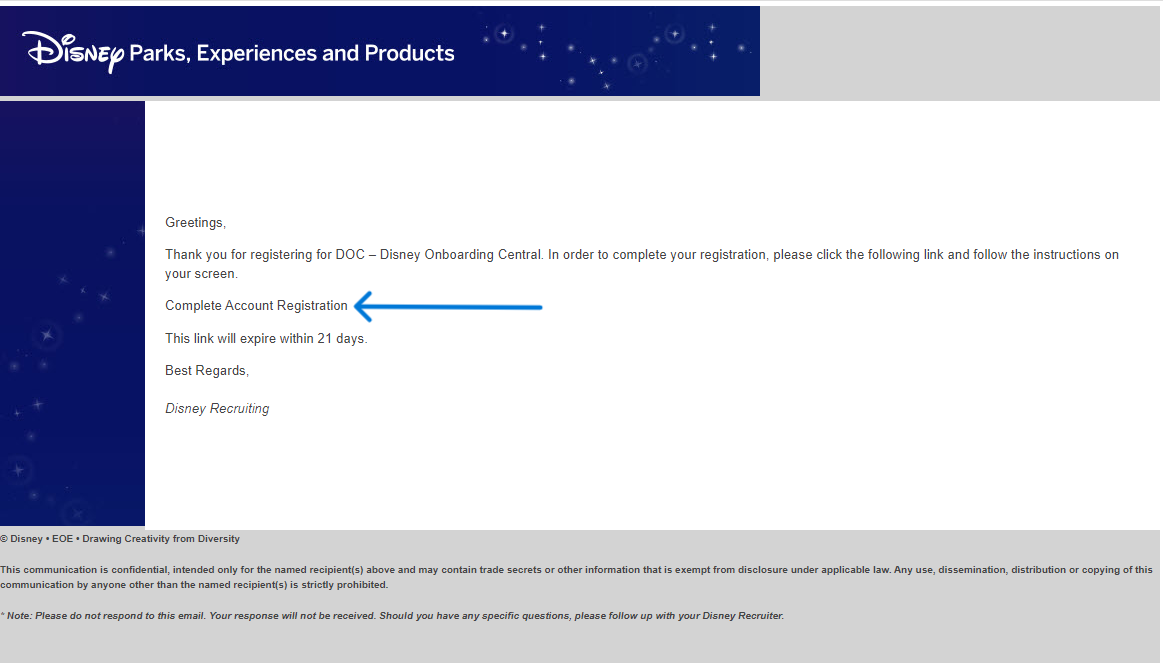Select the 'Please do not respond to this email' note
The height and width of the screenshot is (663, 1163).
(x=392, y=616)
